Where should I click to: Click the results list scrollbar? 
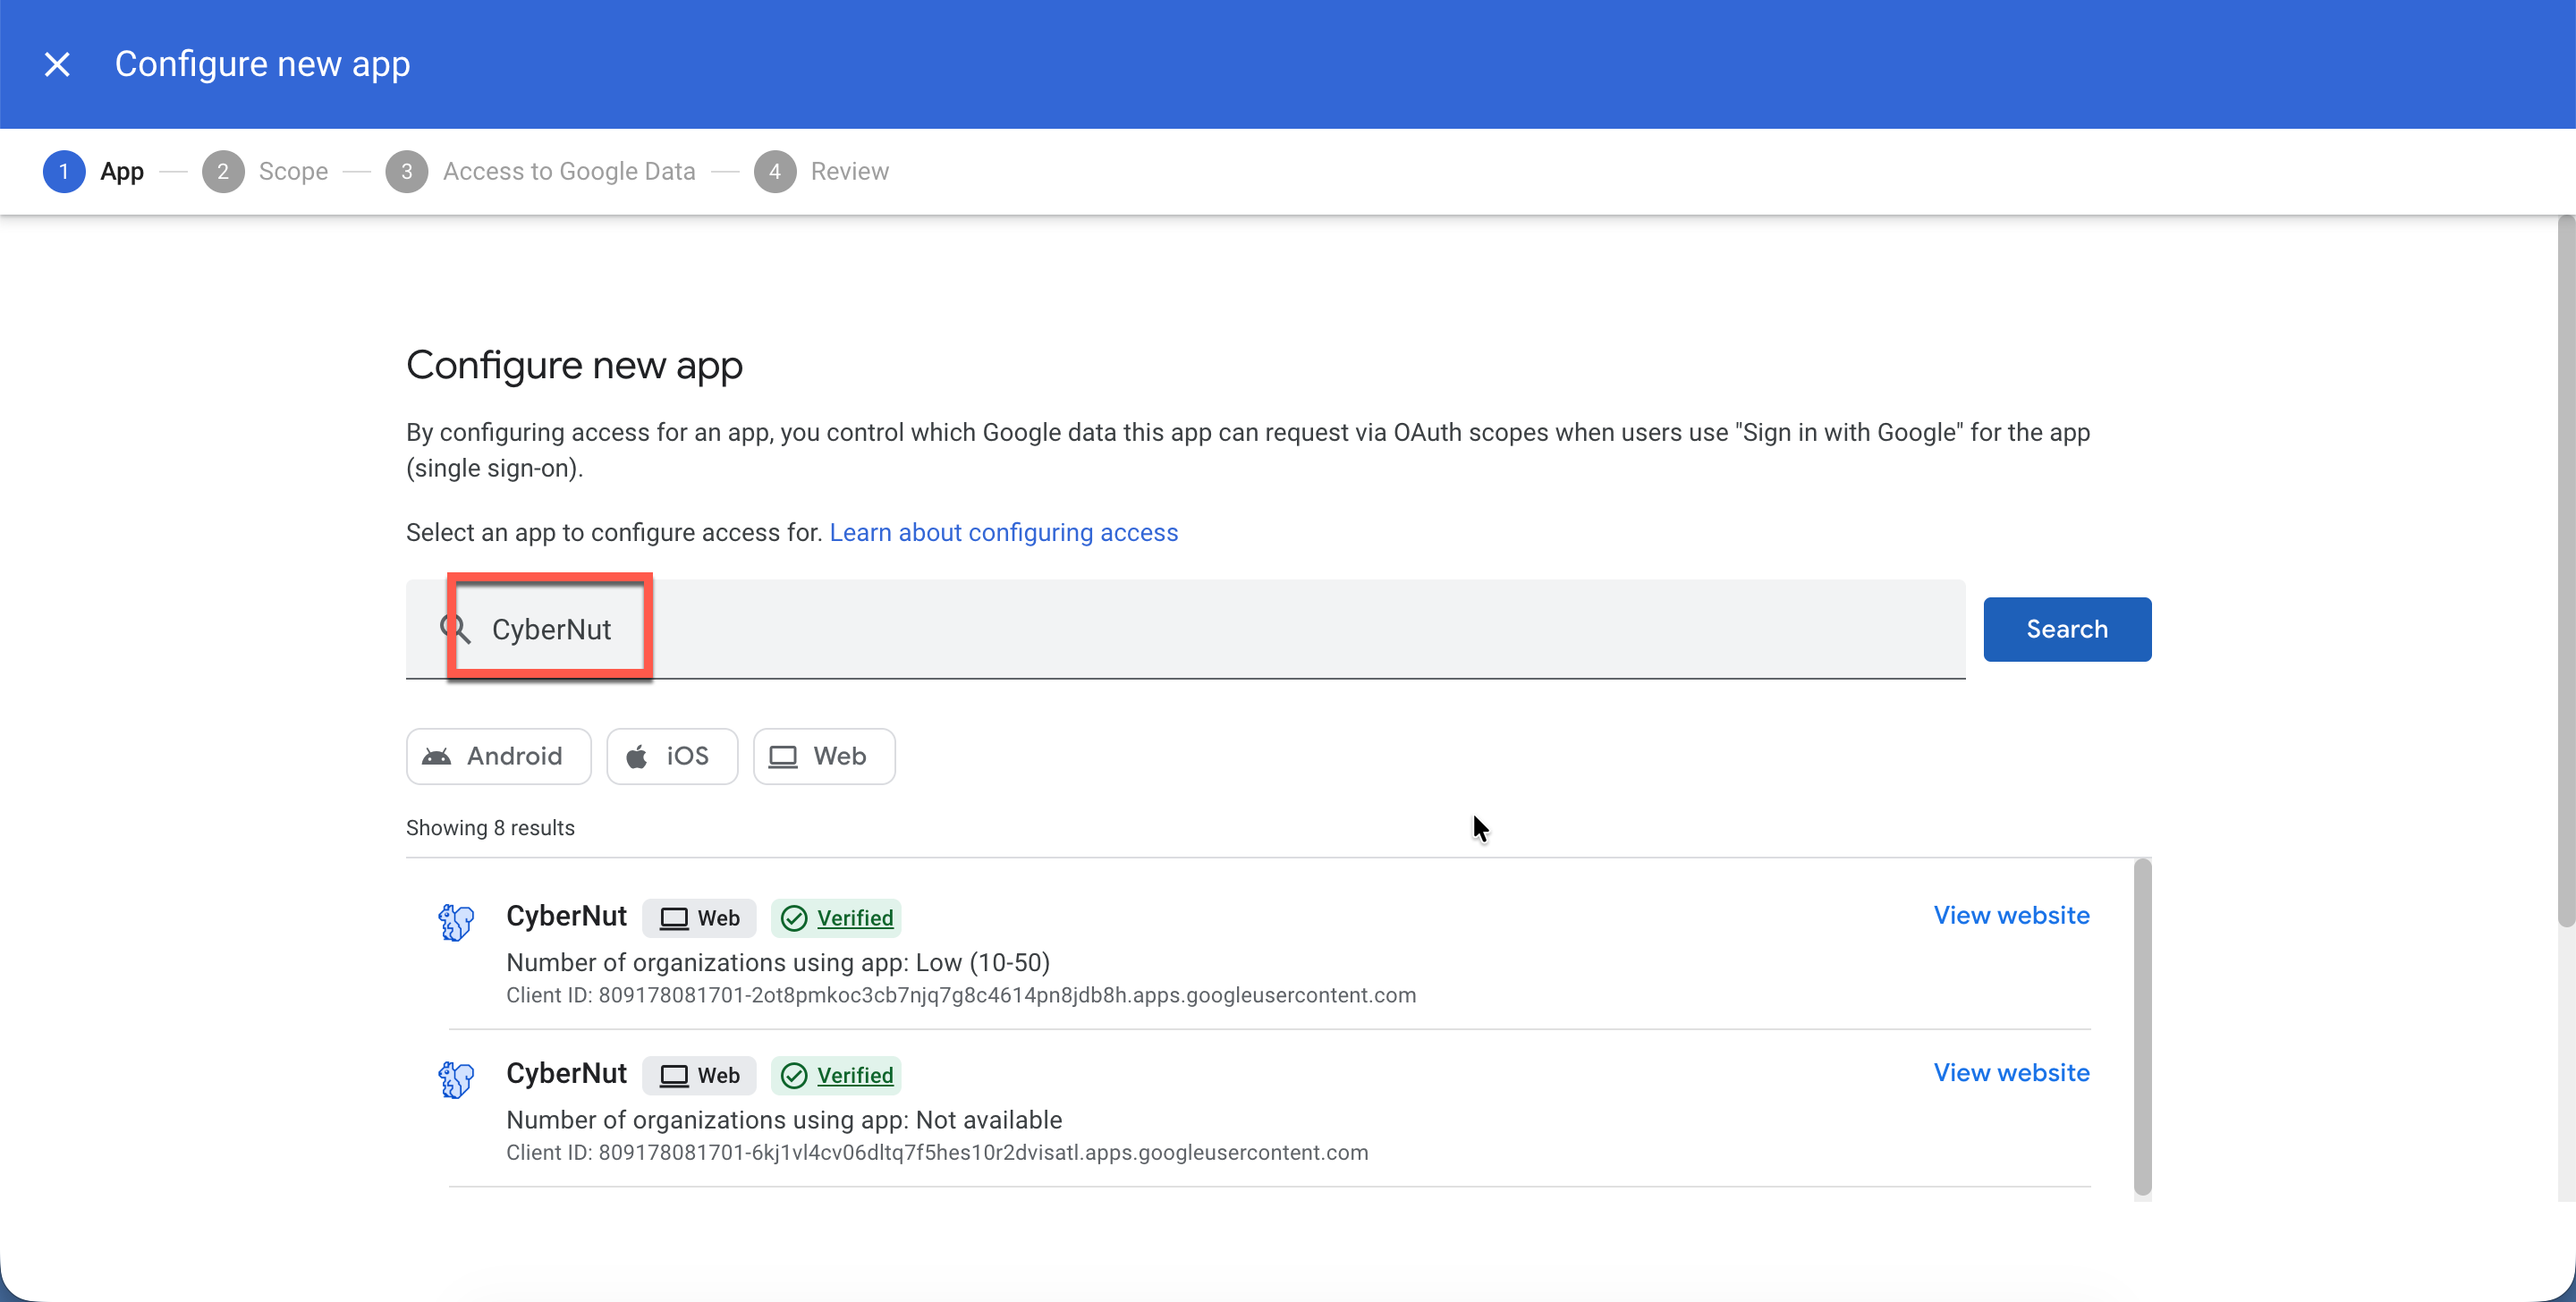pos(2142,1025)
